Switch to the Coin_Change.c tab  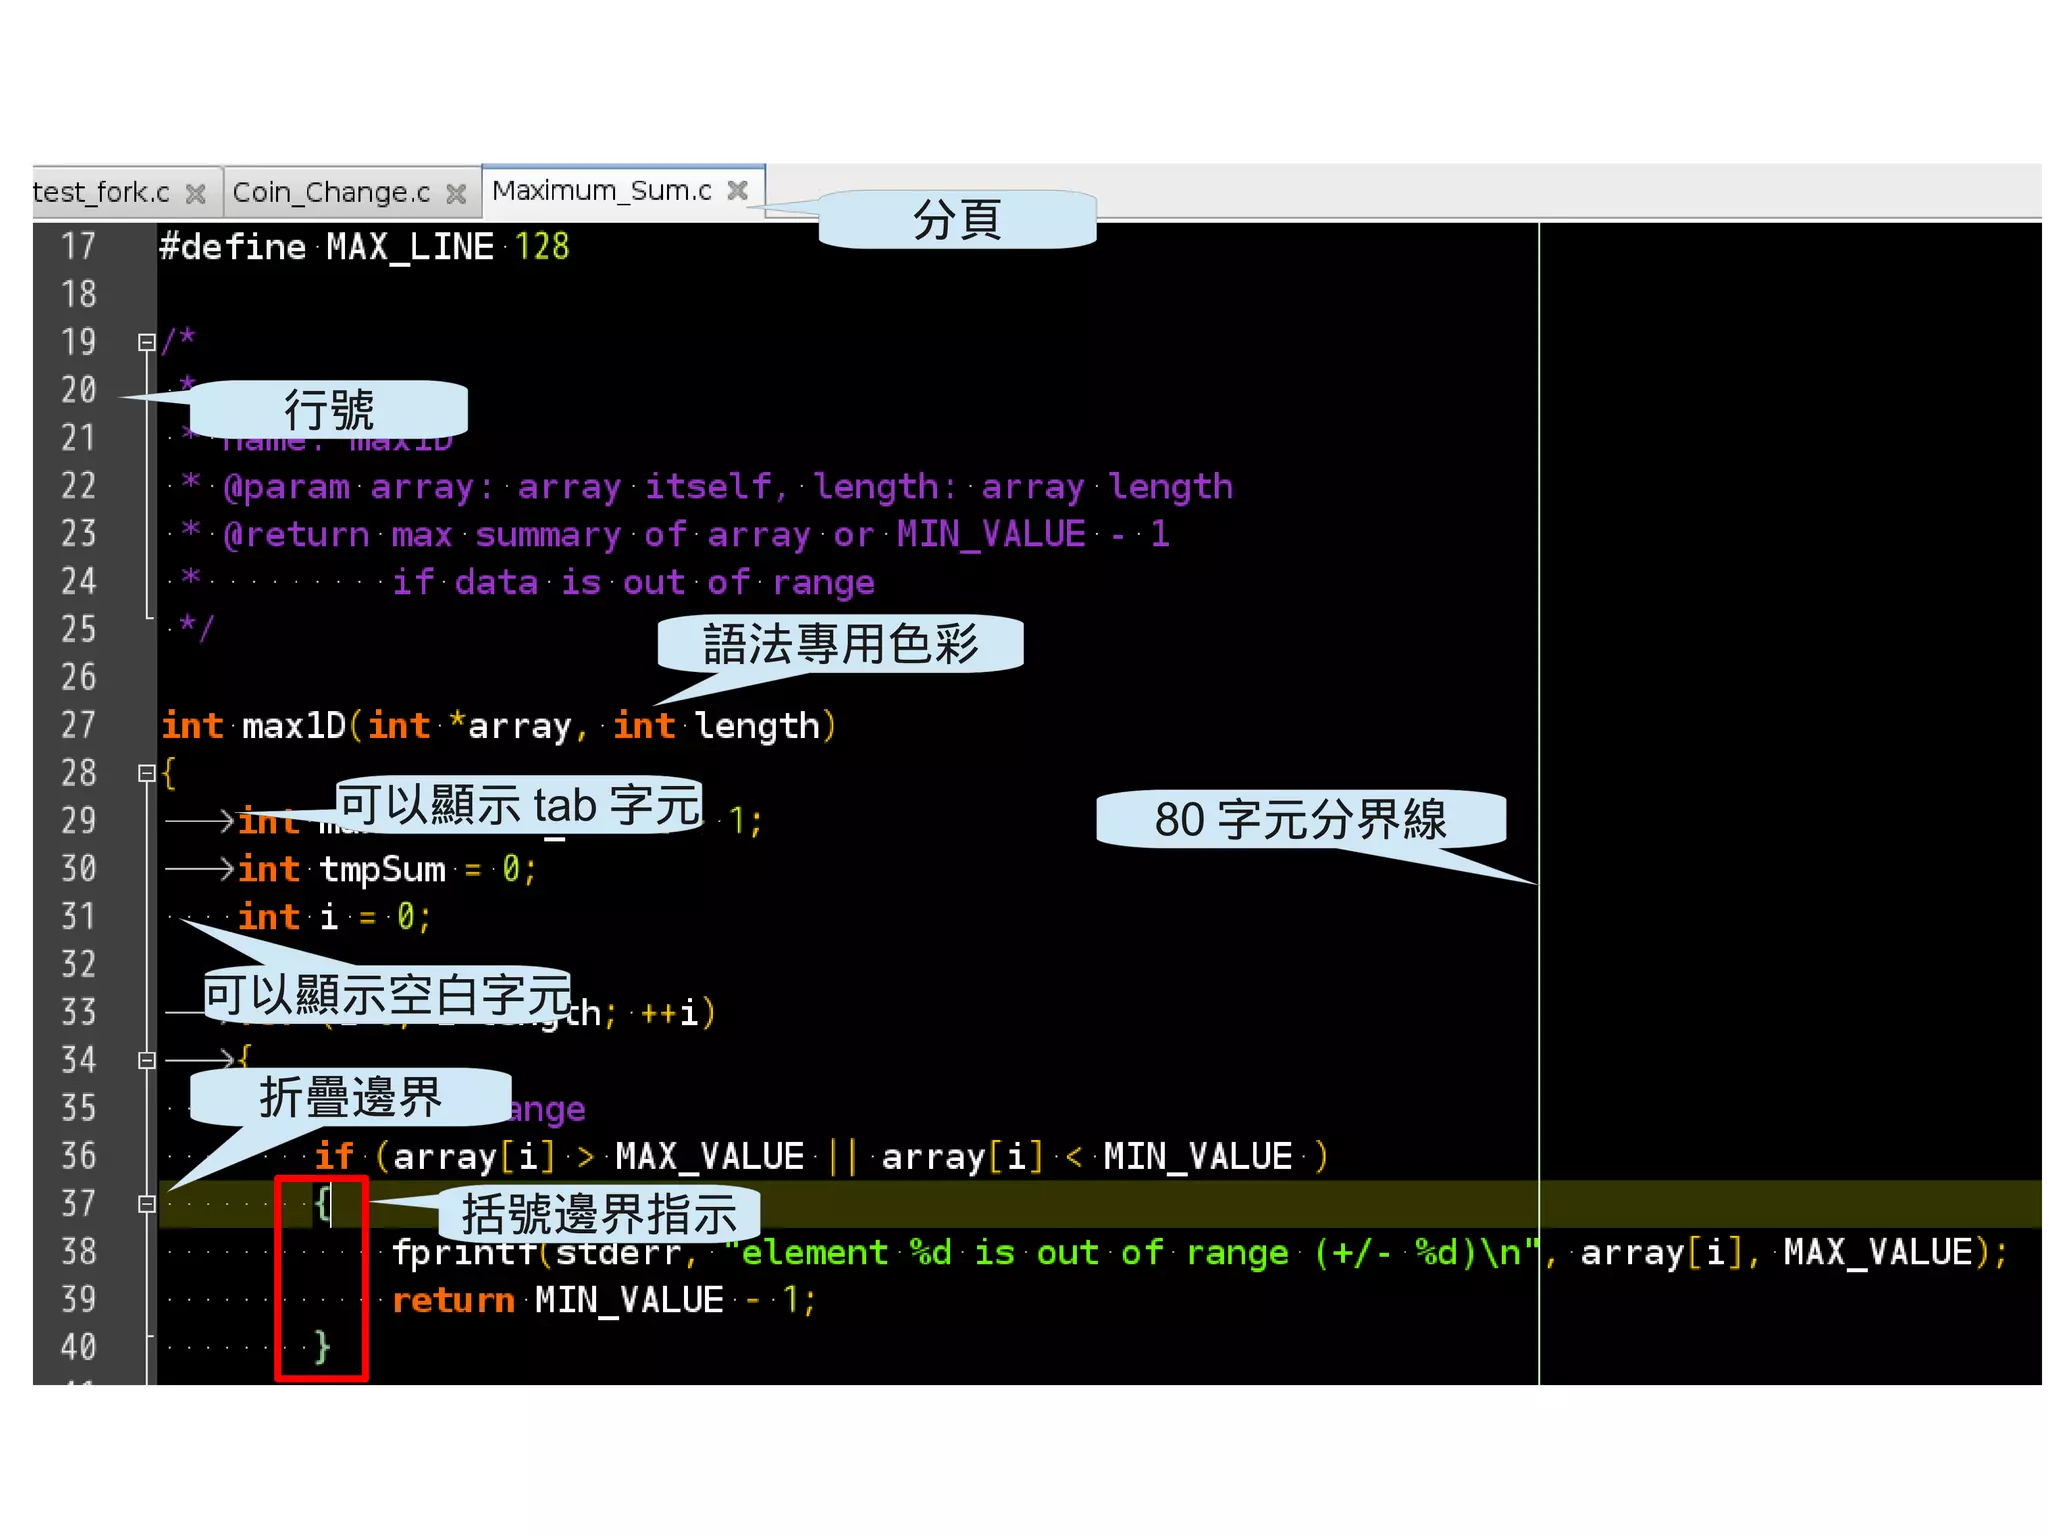click(x=331, y=192)
